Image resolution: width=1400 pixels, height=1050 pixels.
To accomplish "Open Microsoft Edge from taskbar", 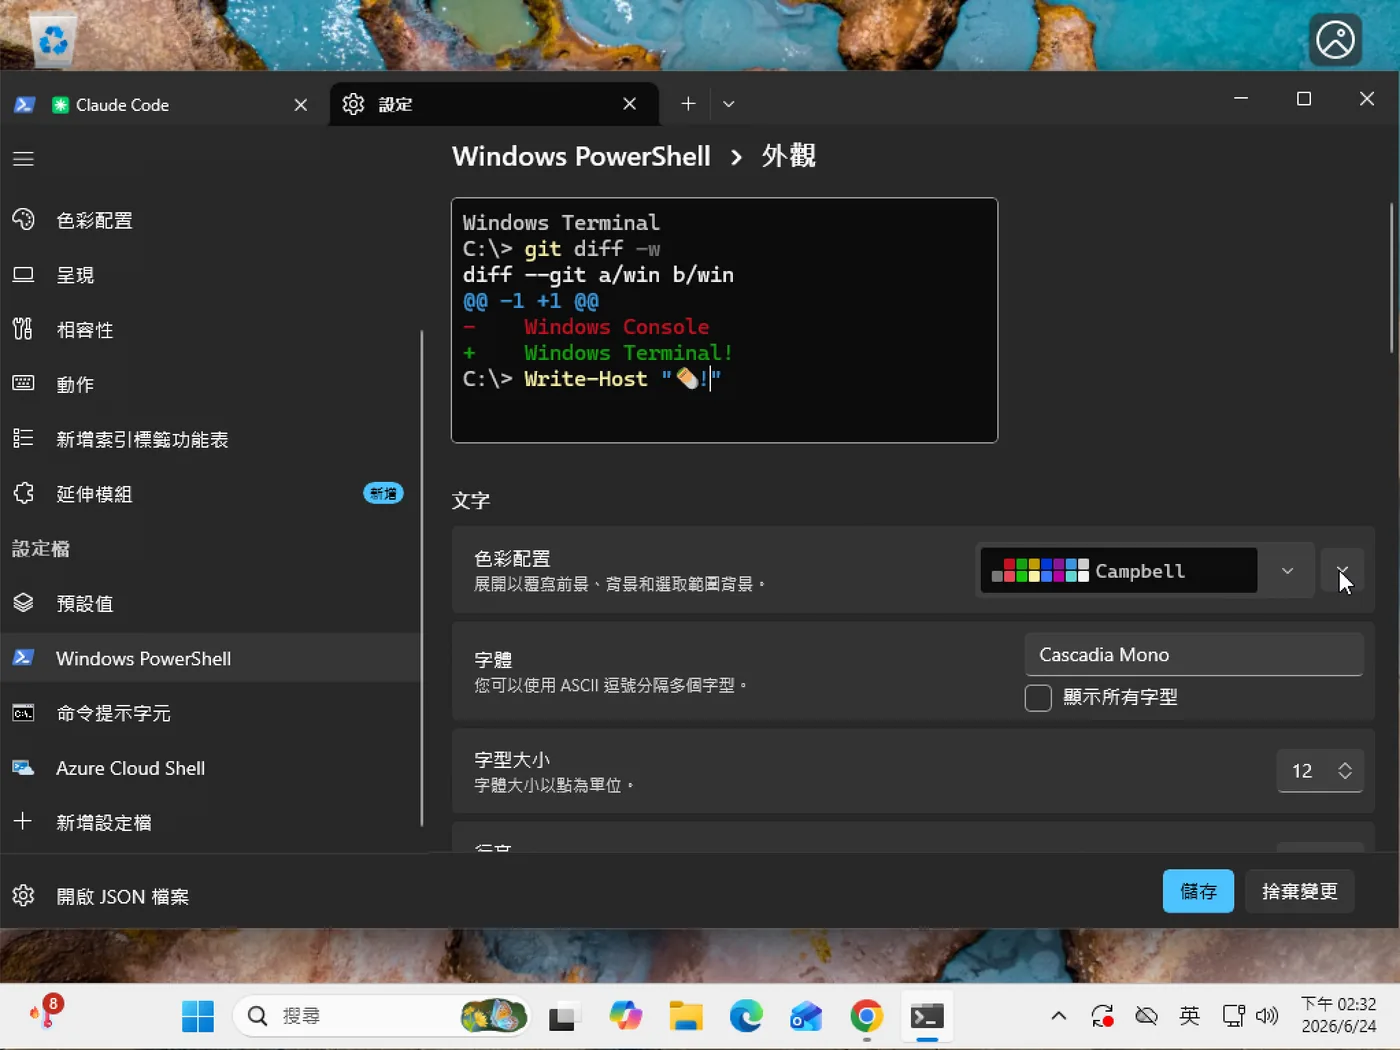I will [746, 1016].
